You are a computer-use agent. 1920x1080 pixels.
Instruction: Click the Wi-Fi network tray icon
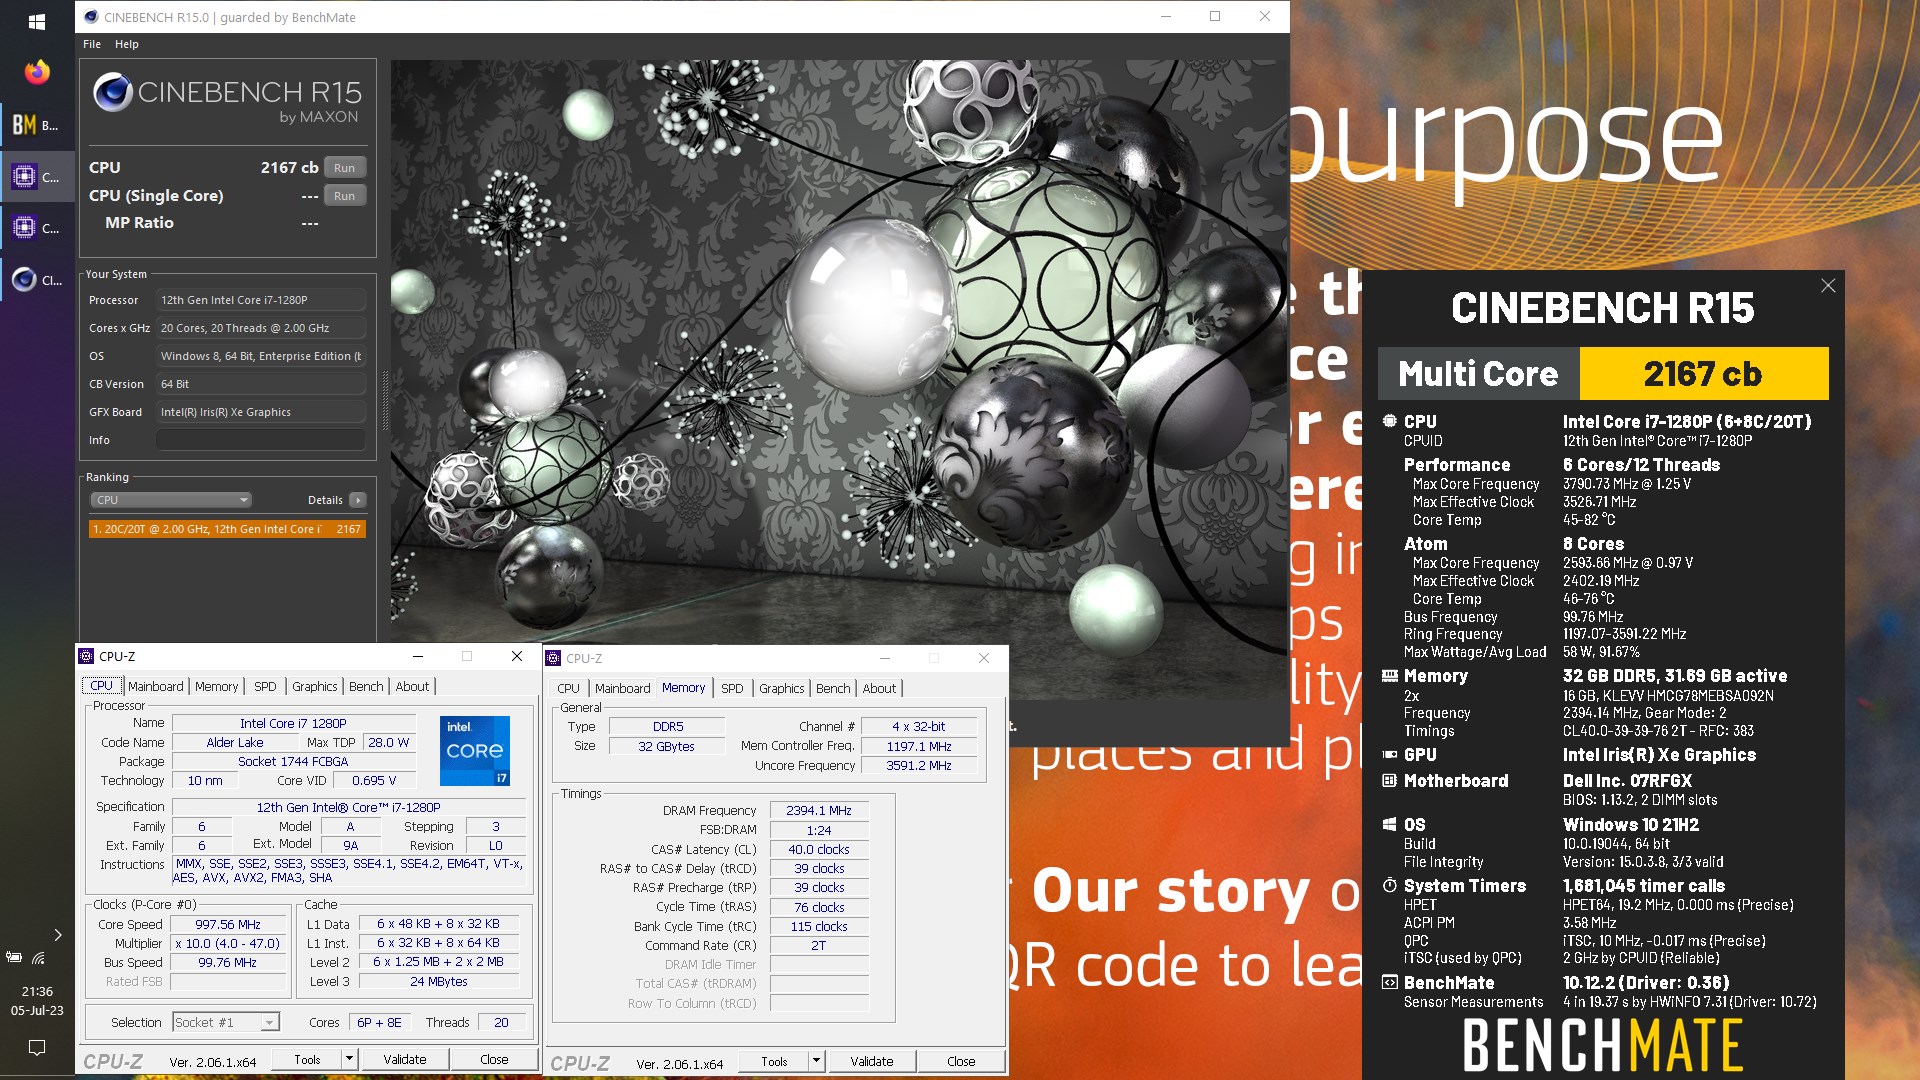pyautogui.click(x=38, y=958)
